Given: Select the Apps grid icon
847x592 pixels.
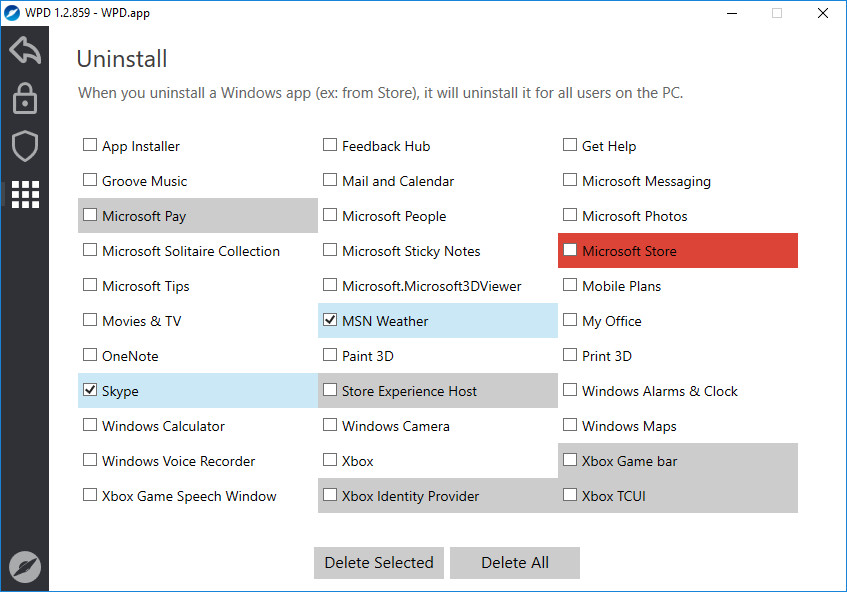Looking at the screenshot, I should coord(25,194).
